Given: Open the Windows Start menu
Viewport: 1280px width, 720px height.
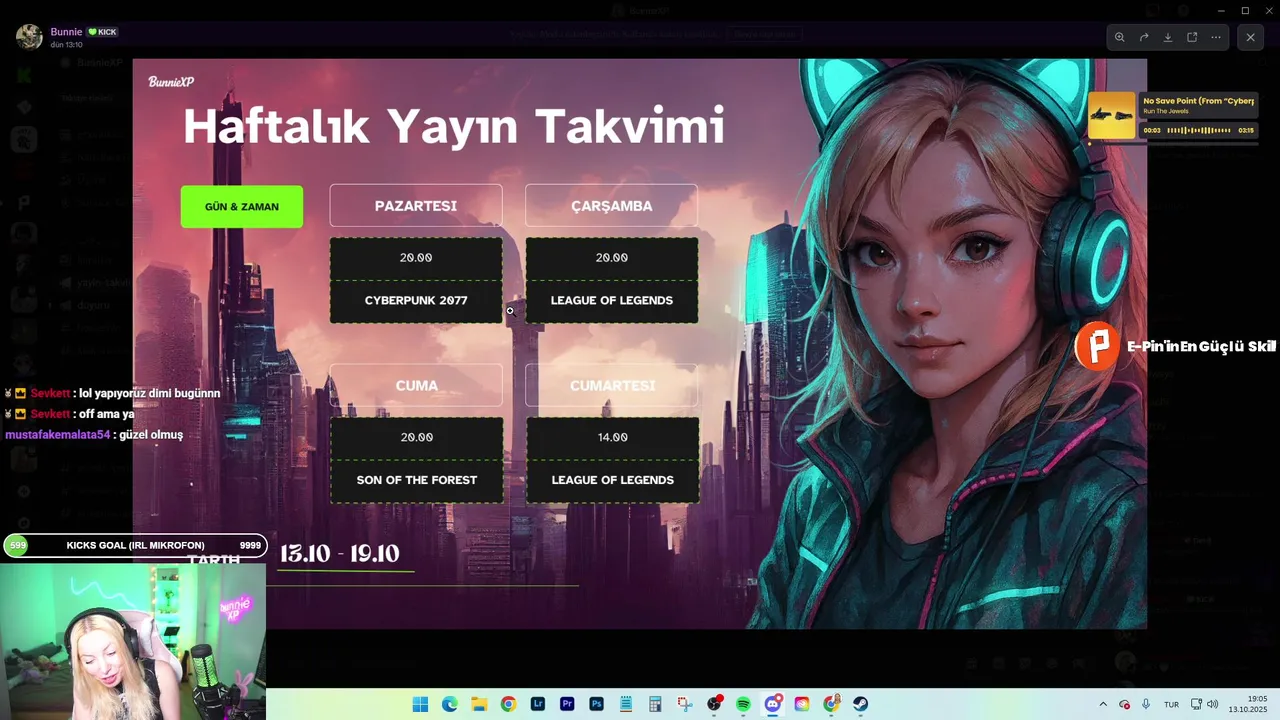Looking at the screenshot, I should pyautogui.click(x=420, y=704).
